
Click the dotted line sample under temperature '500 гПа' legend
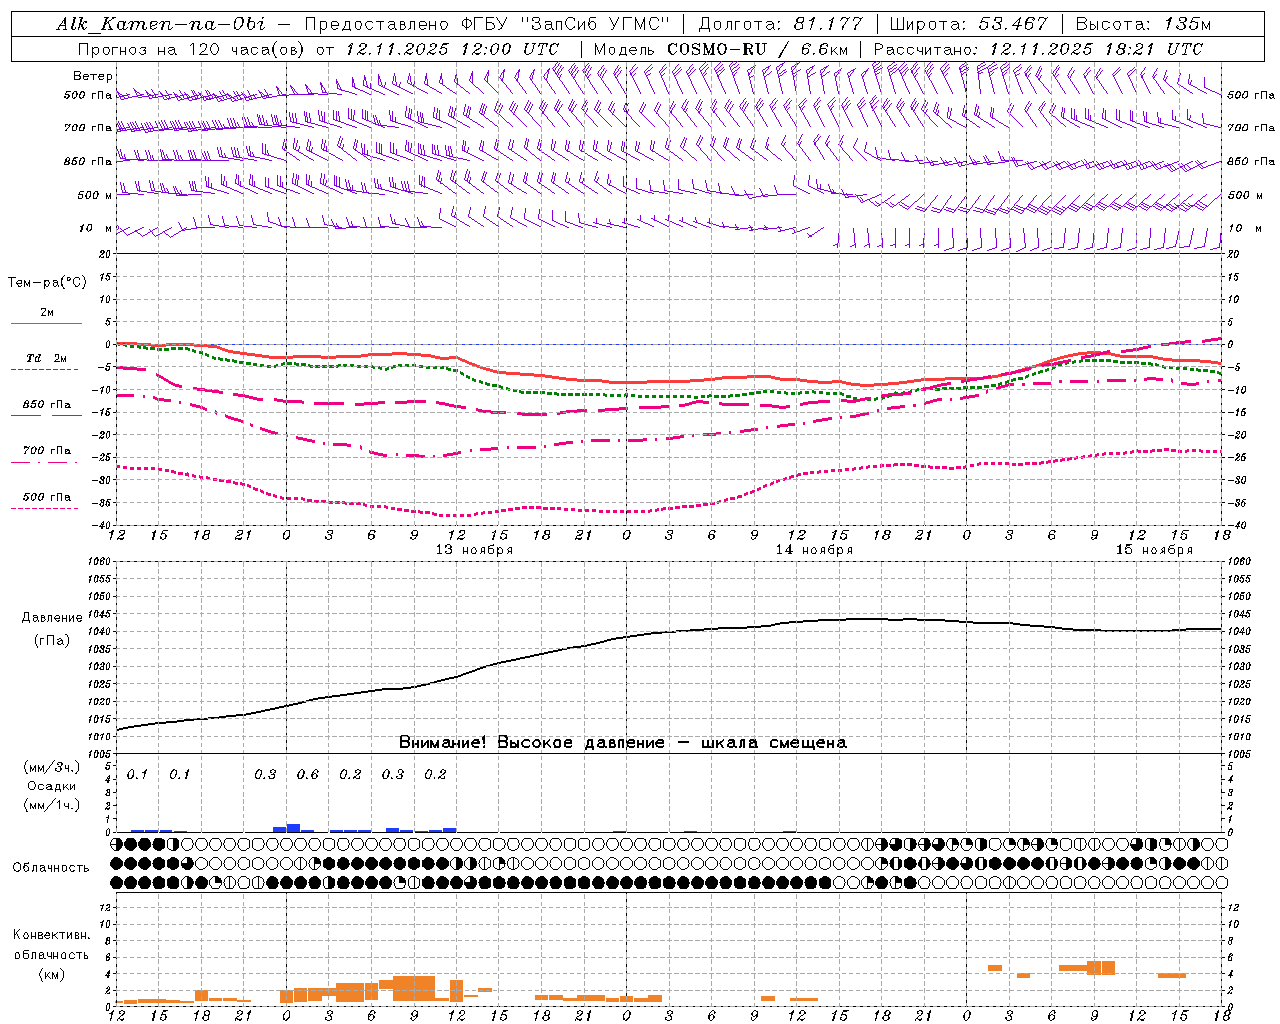[x=44, y=508]
